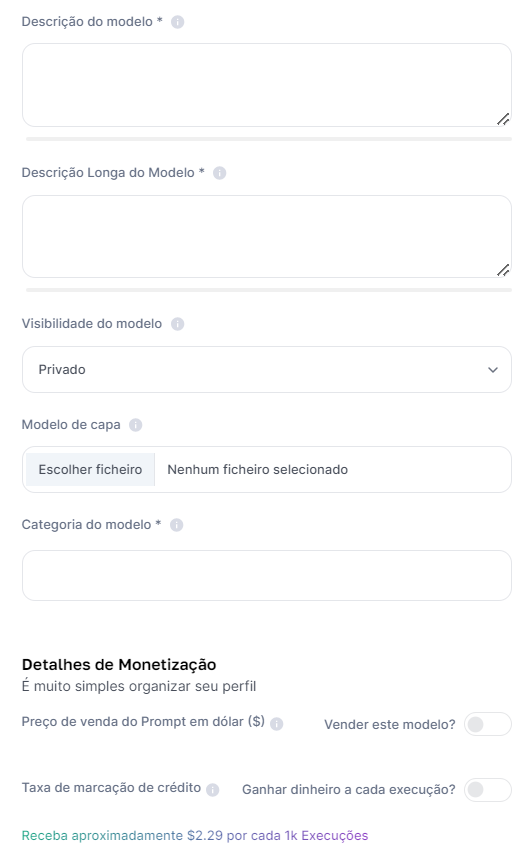Show info for Categoria do modelo

point(176,525)
